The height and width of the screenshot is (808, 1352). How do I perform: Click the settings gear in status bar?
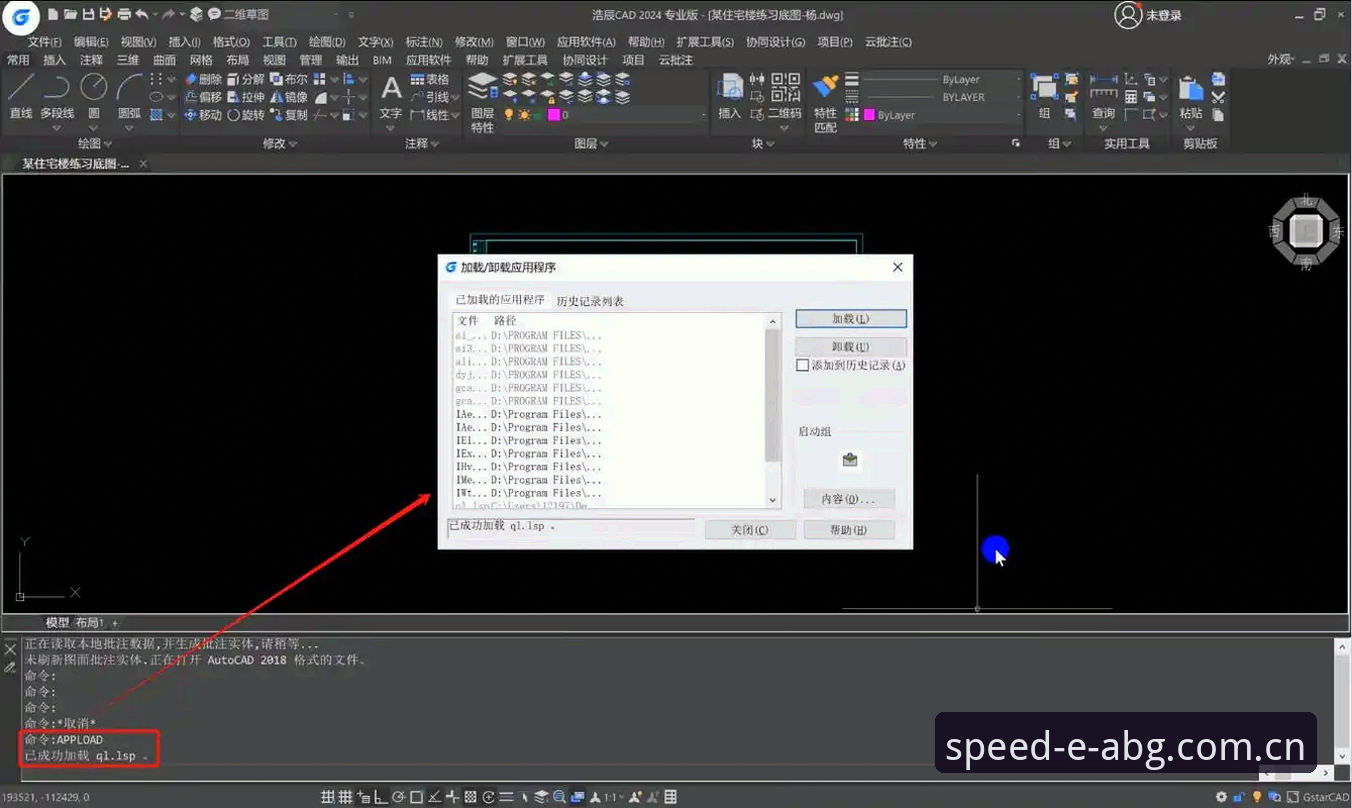coord(1221,797)
